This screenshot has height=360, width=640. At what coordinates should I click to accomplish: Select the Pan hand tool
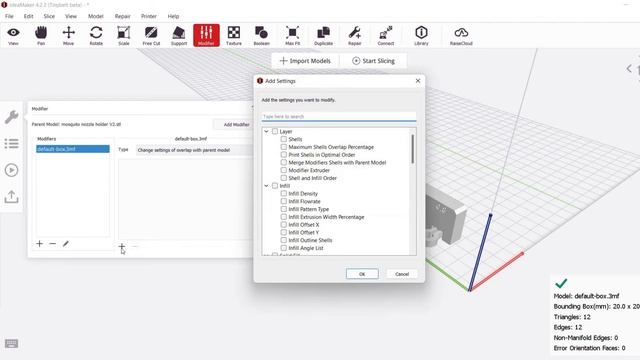pos(41,36)
